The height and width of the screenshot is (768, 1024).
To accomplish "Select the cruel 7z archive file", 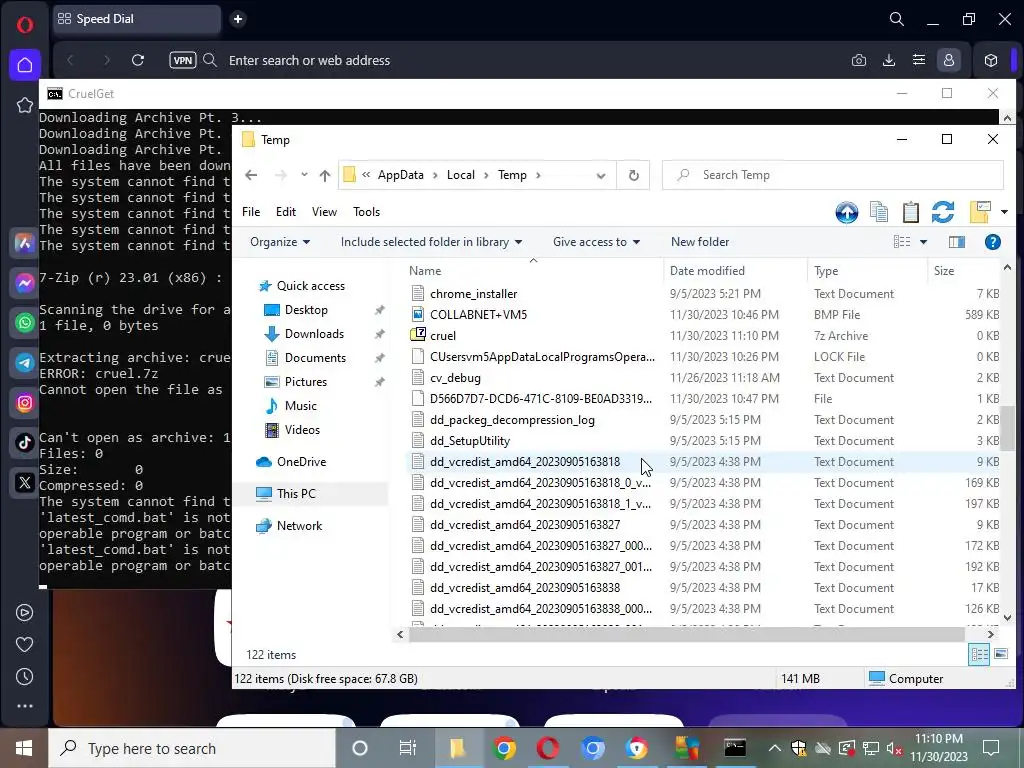I will tap(443, 336).
